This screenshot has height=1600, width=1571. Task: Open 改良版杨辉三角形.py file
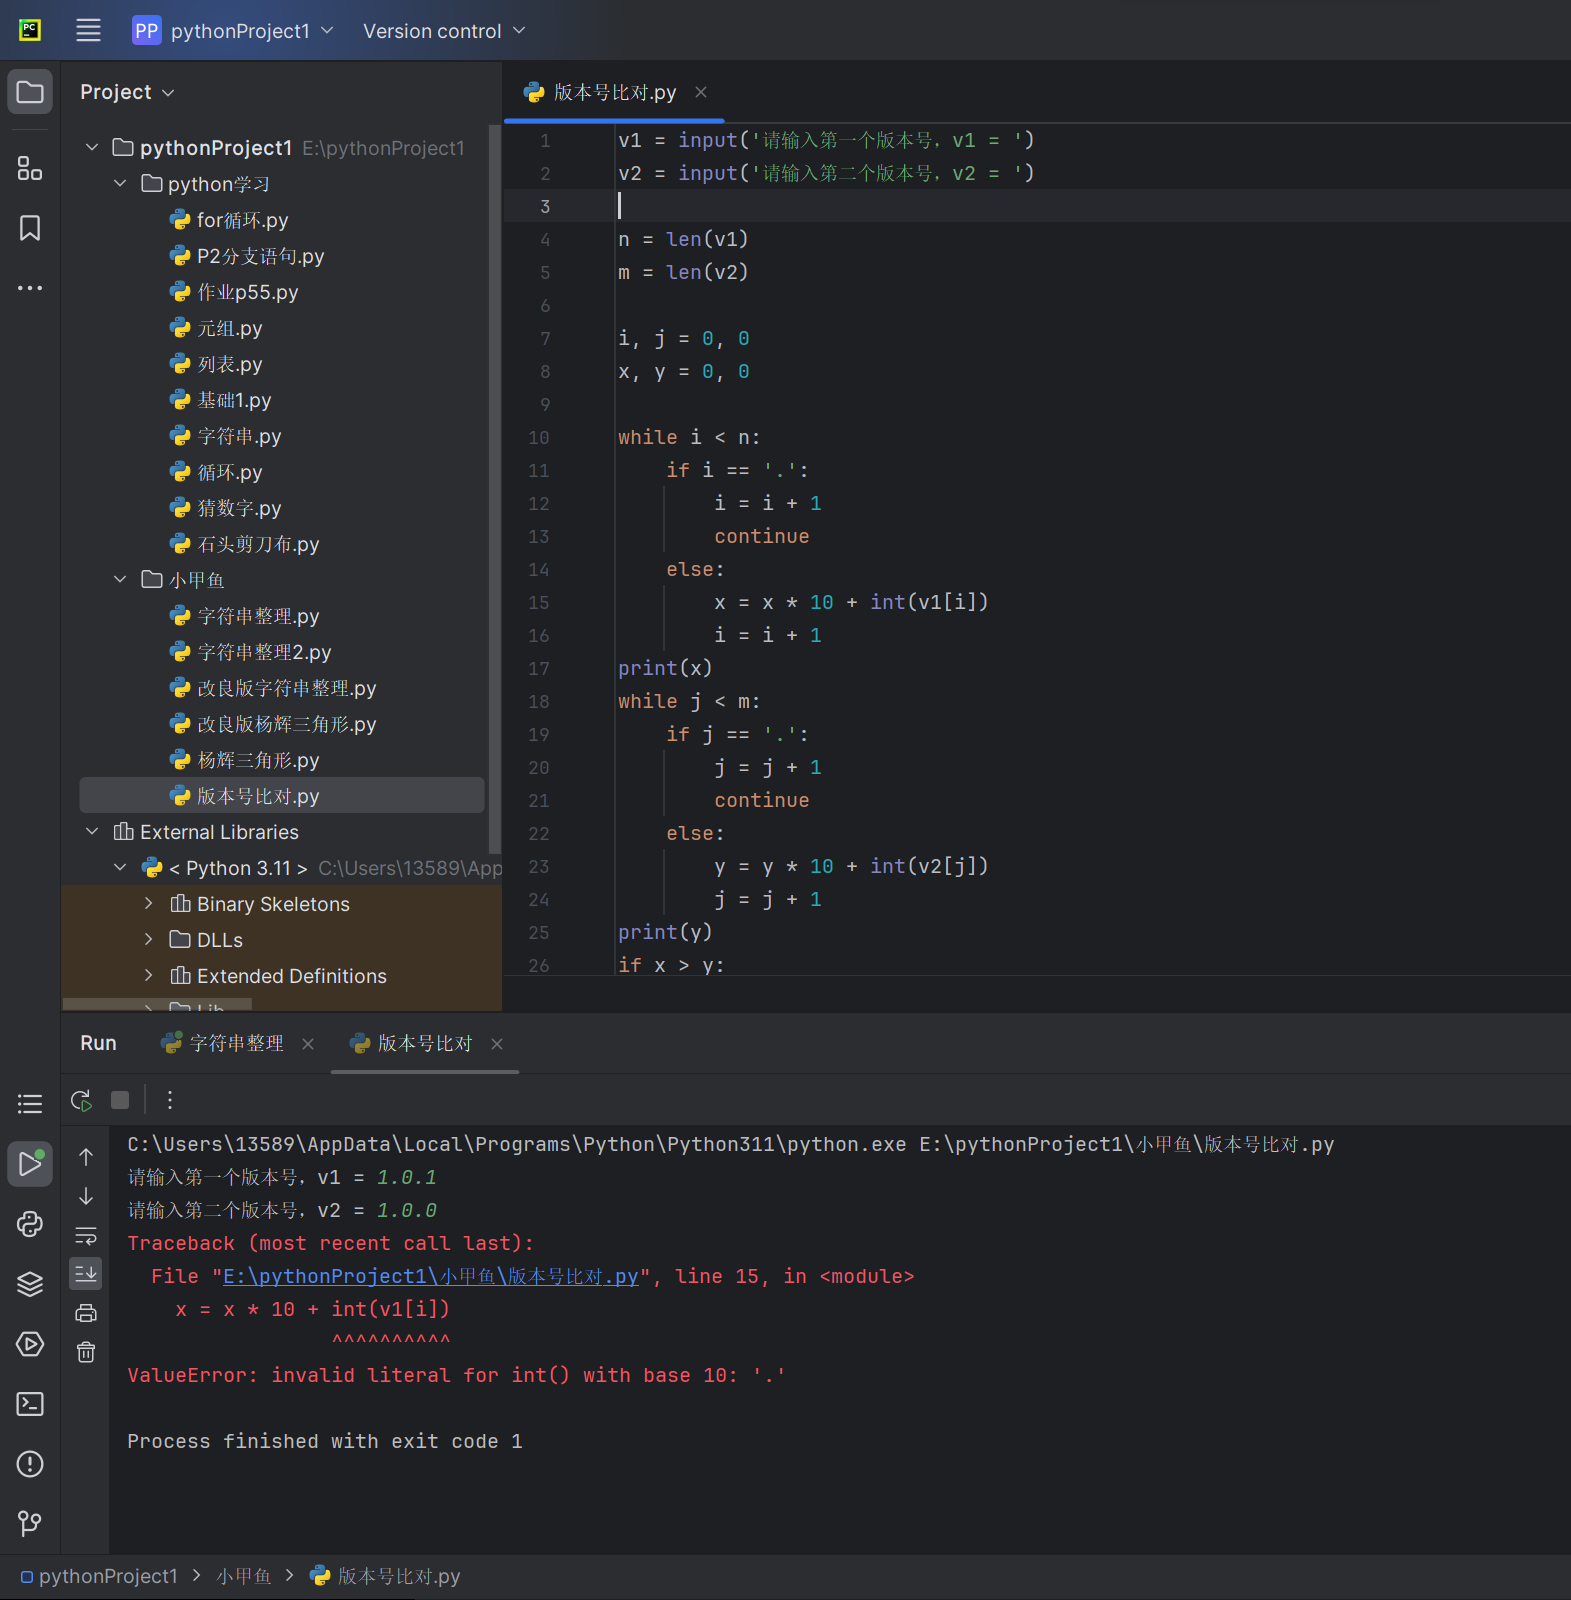286,724
